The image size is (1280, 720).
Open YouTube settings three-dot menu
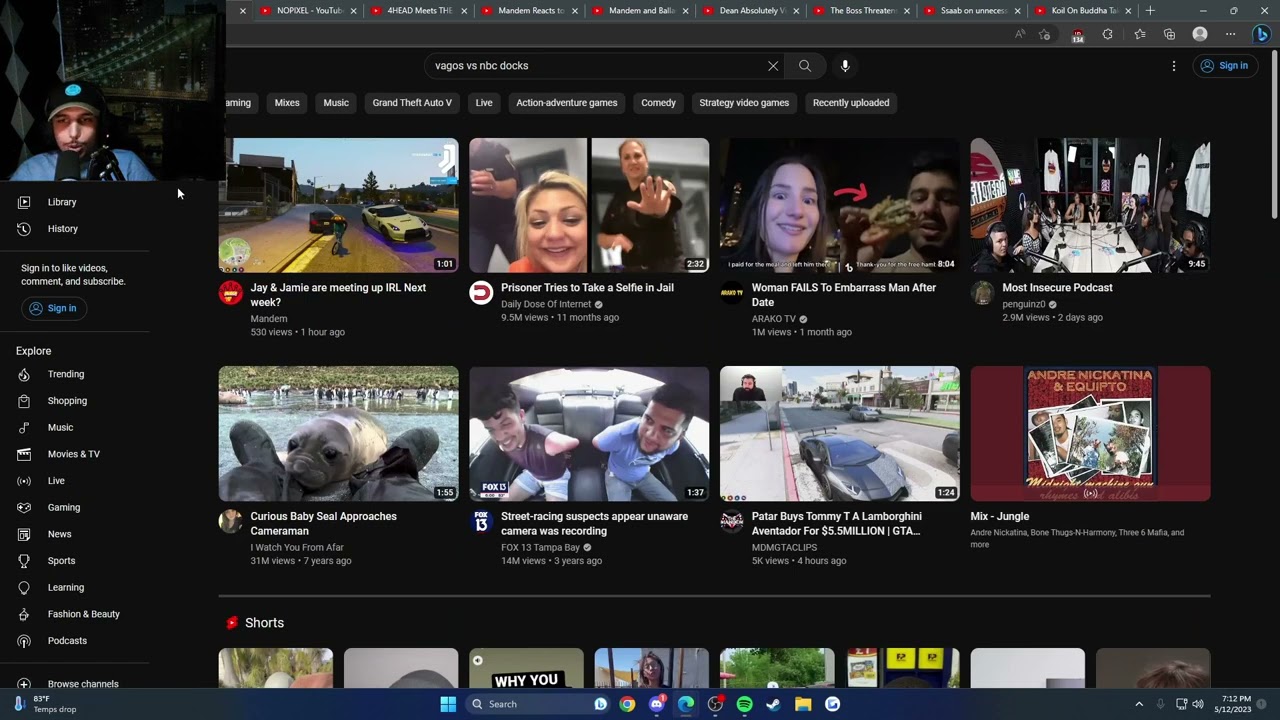pos(1174,66)
